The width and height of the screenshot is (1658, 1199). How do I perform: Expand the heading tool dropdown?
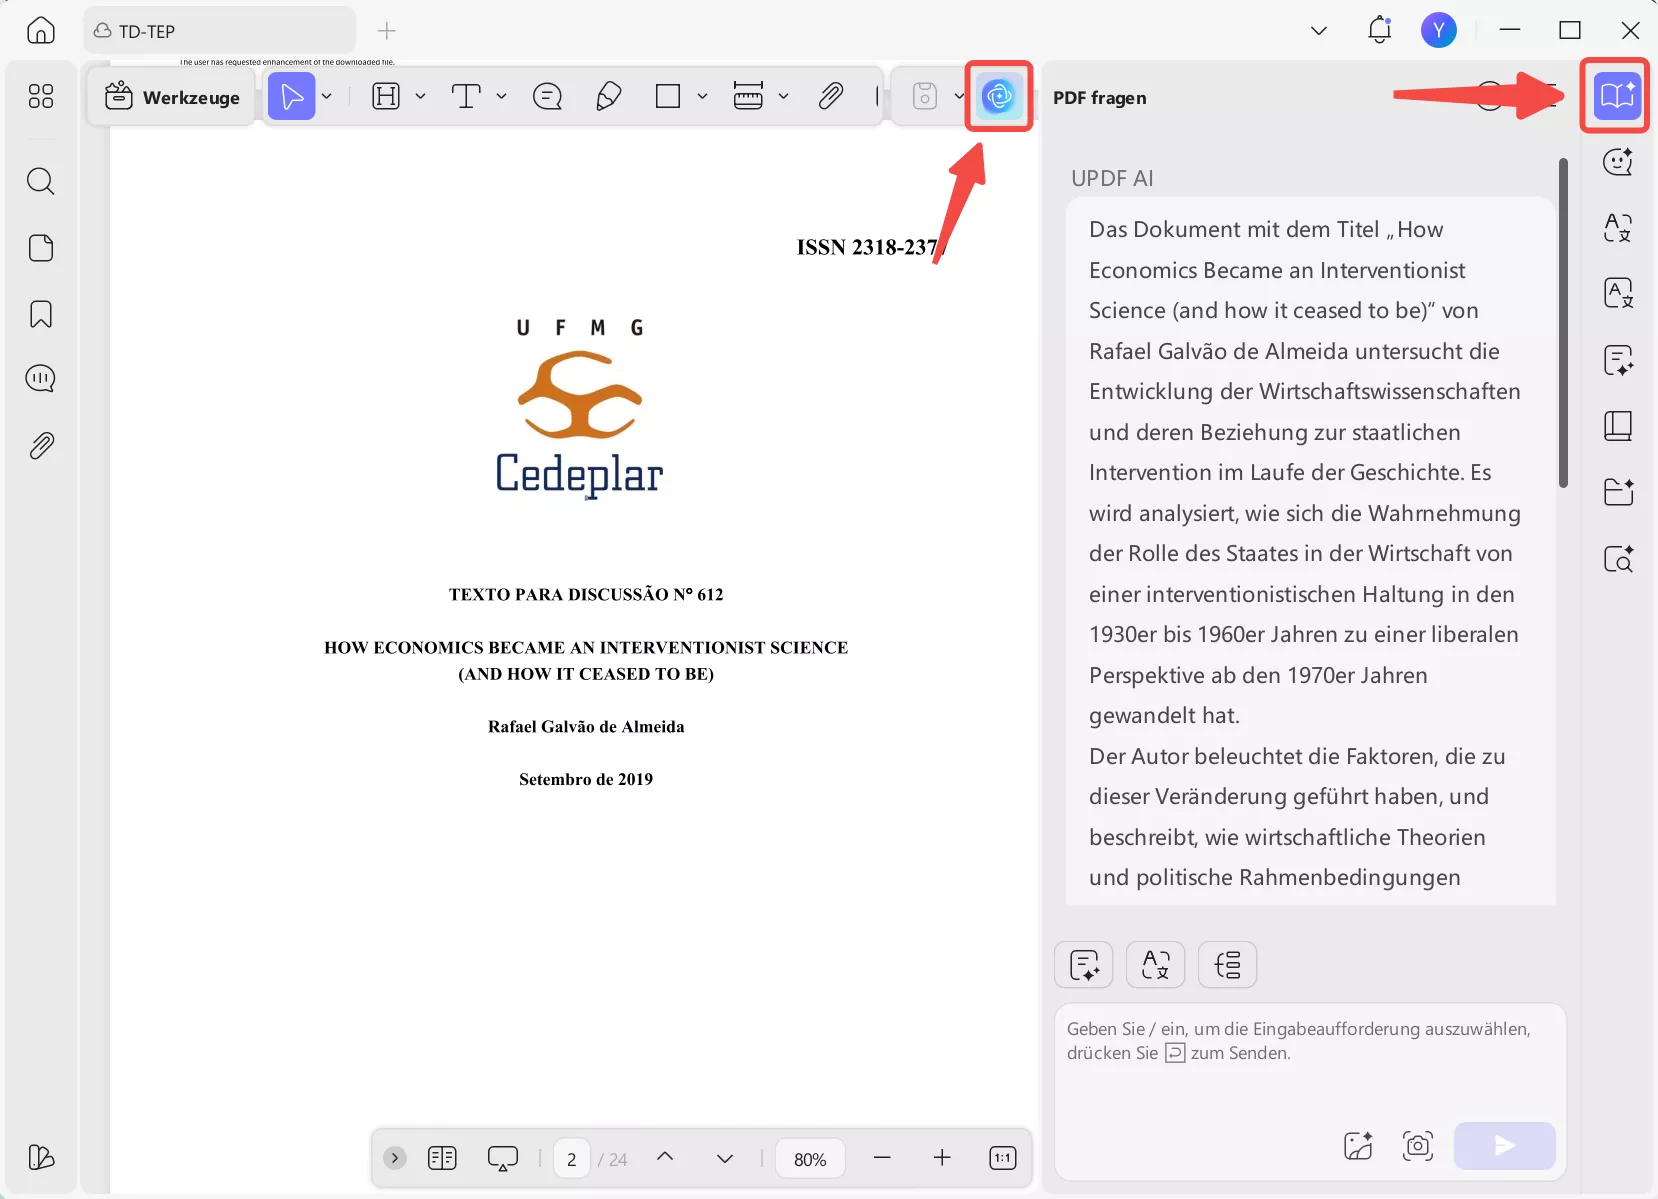pos(420,96)
